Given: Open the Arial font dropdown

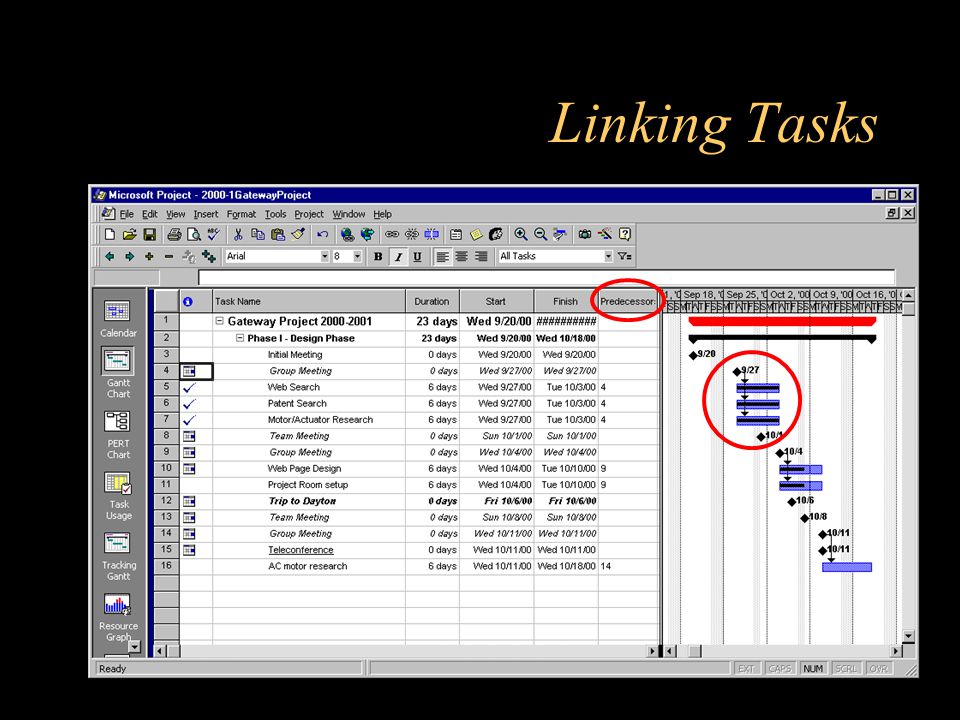Looking at the screenshot, I should 324,257.
